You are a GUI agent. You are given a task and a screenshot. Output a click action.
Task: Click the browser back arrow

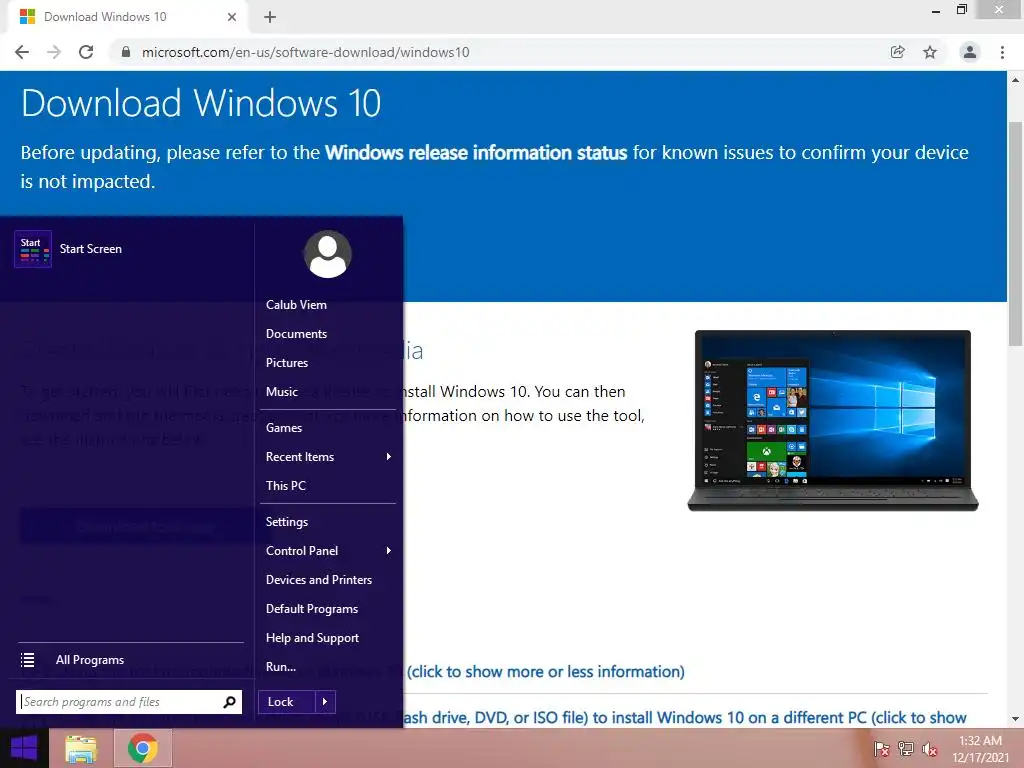point(22,52)
